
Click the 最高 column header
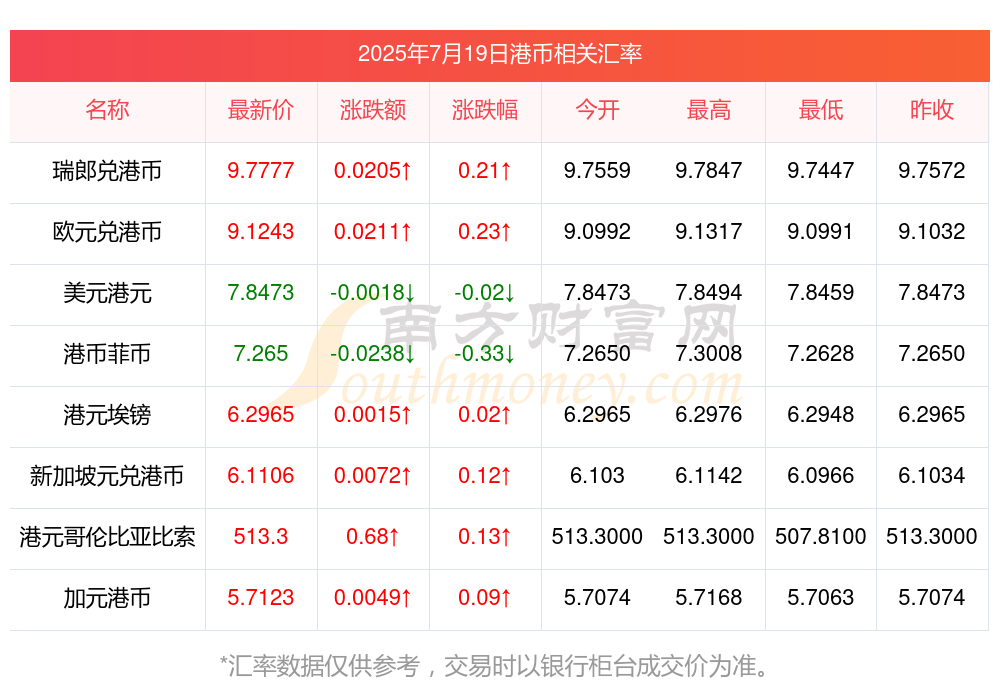coord(709,110)
